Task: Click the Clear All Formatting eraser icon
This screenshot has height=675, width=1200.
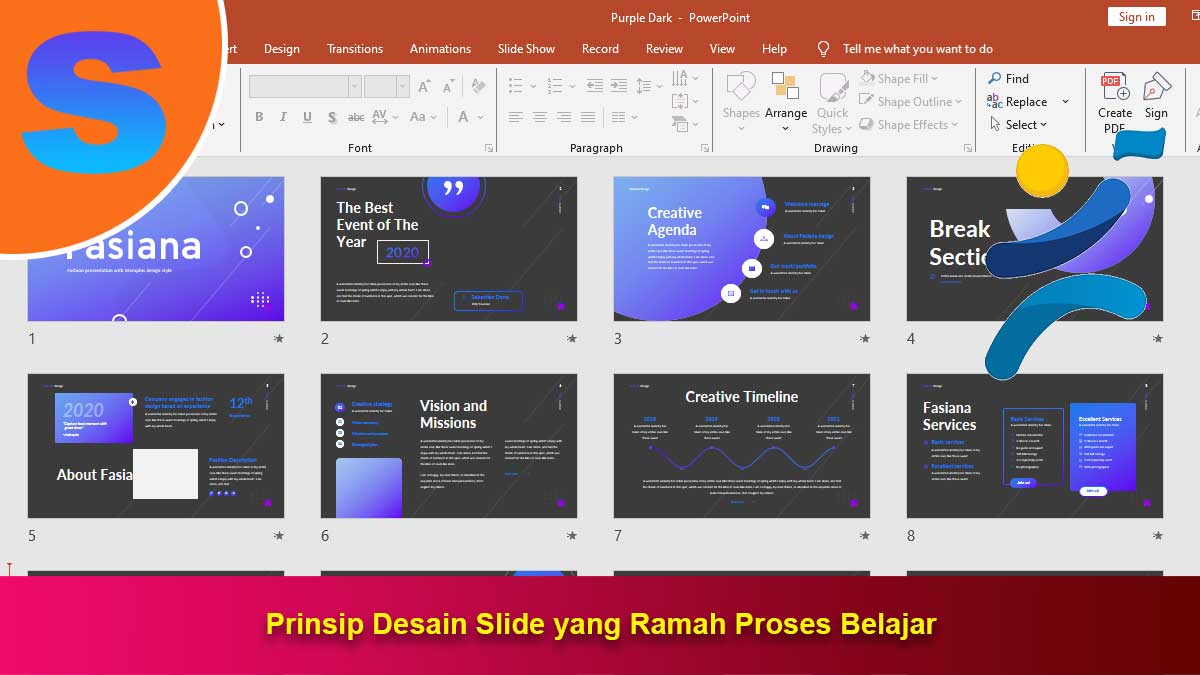Action: pos(477,87)
